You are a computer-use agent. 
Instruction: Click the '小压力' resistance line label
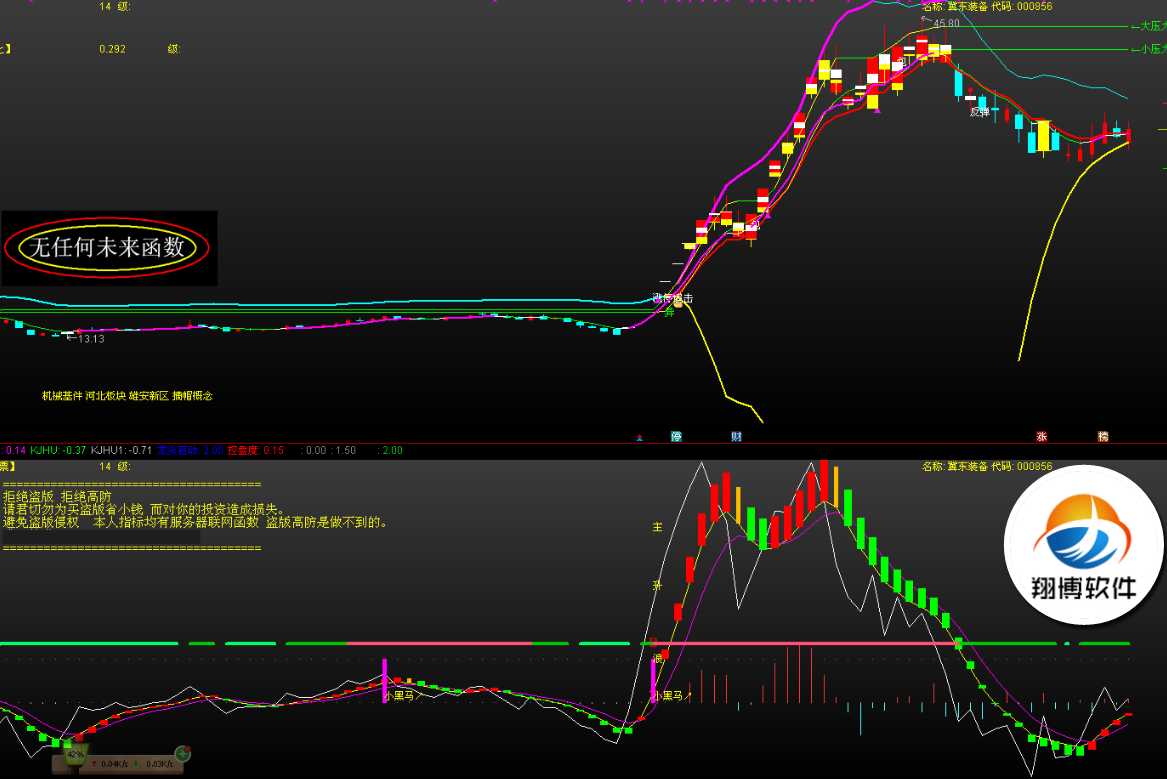[x=1148, y=49]
